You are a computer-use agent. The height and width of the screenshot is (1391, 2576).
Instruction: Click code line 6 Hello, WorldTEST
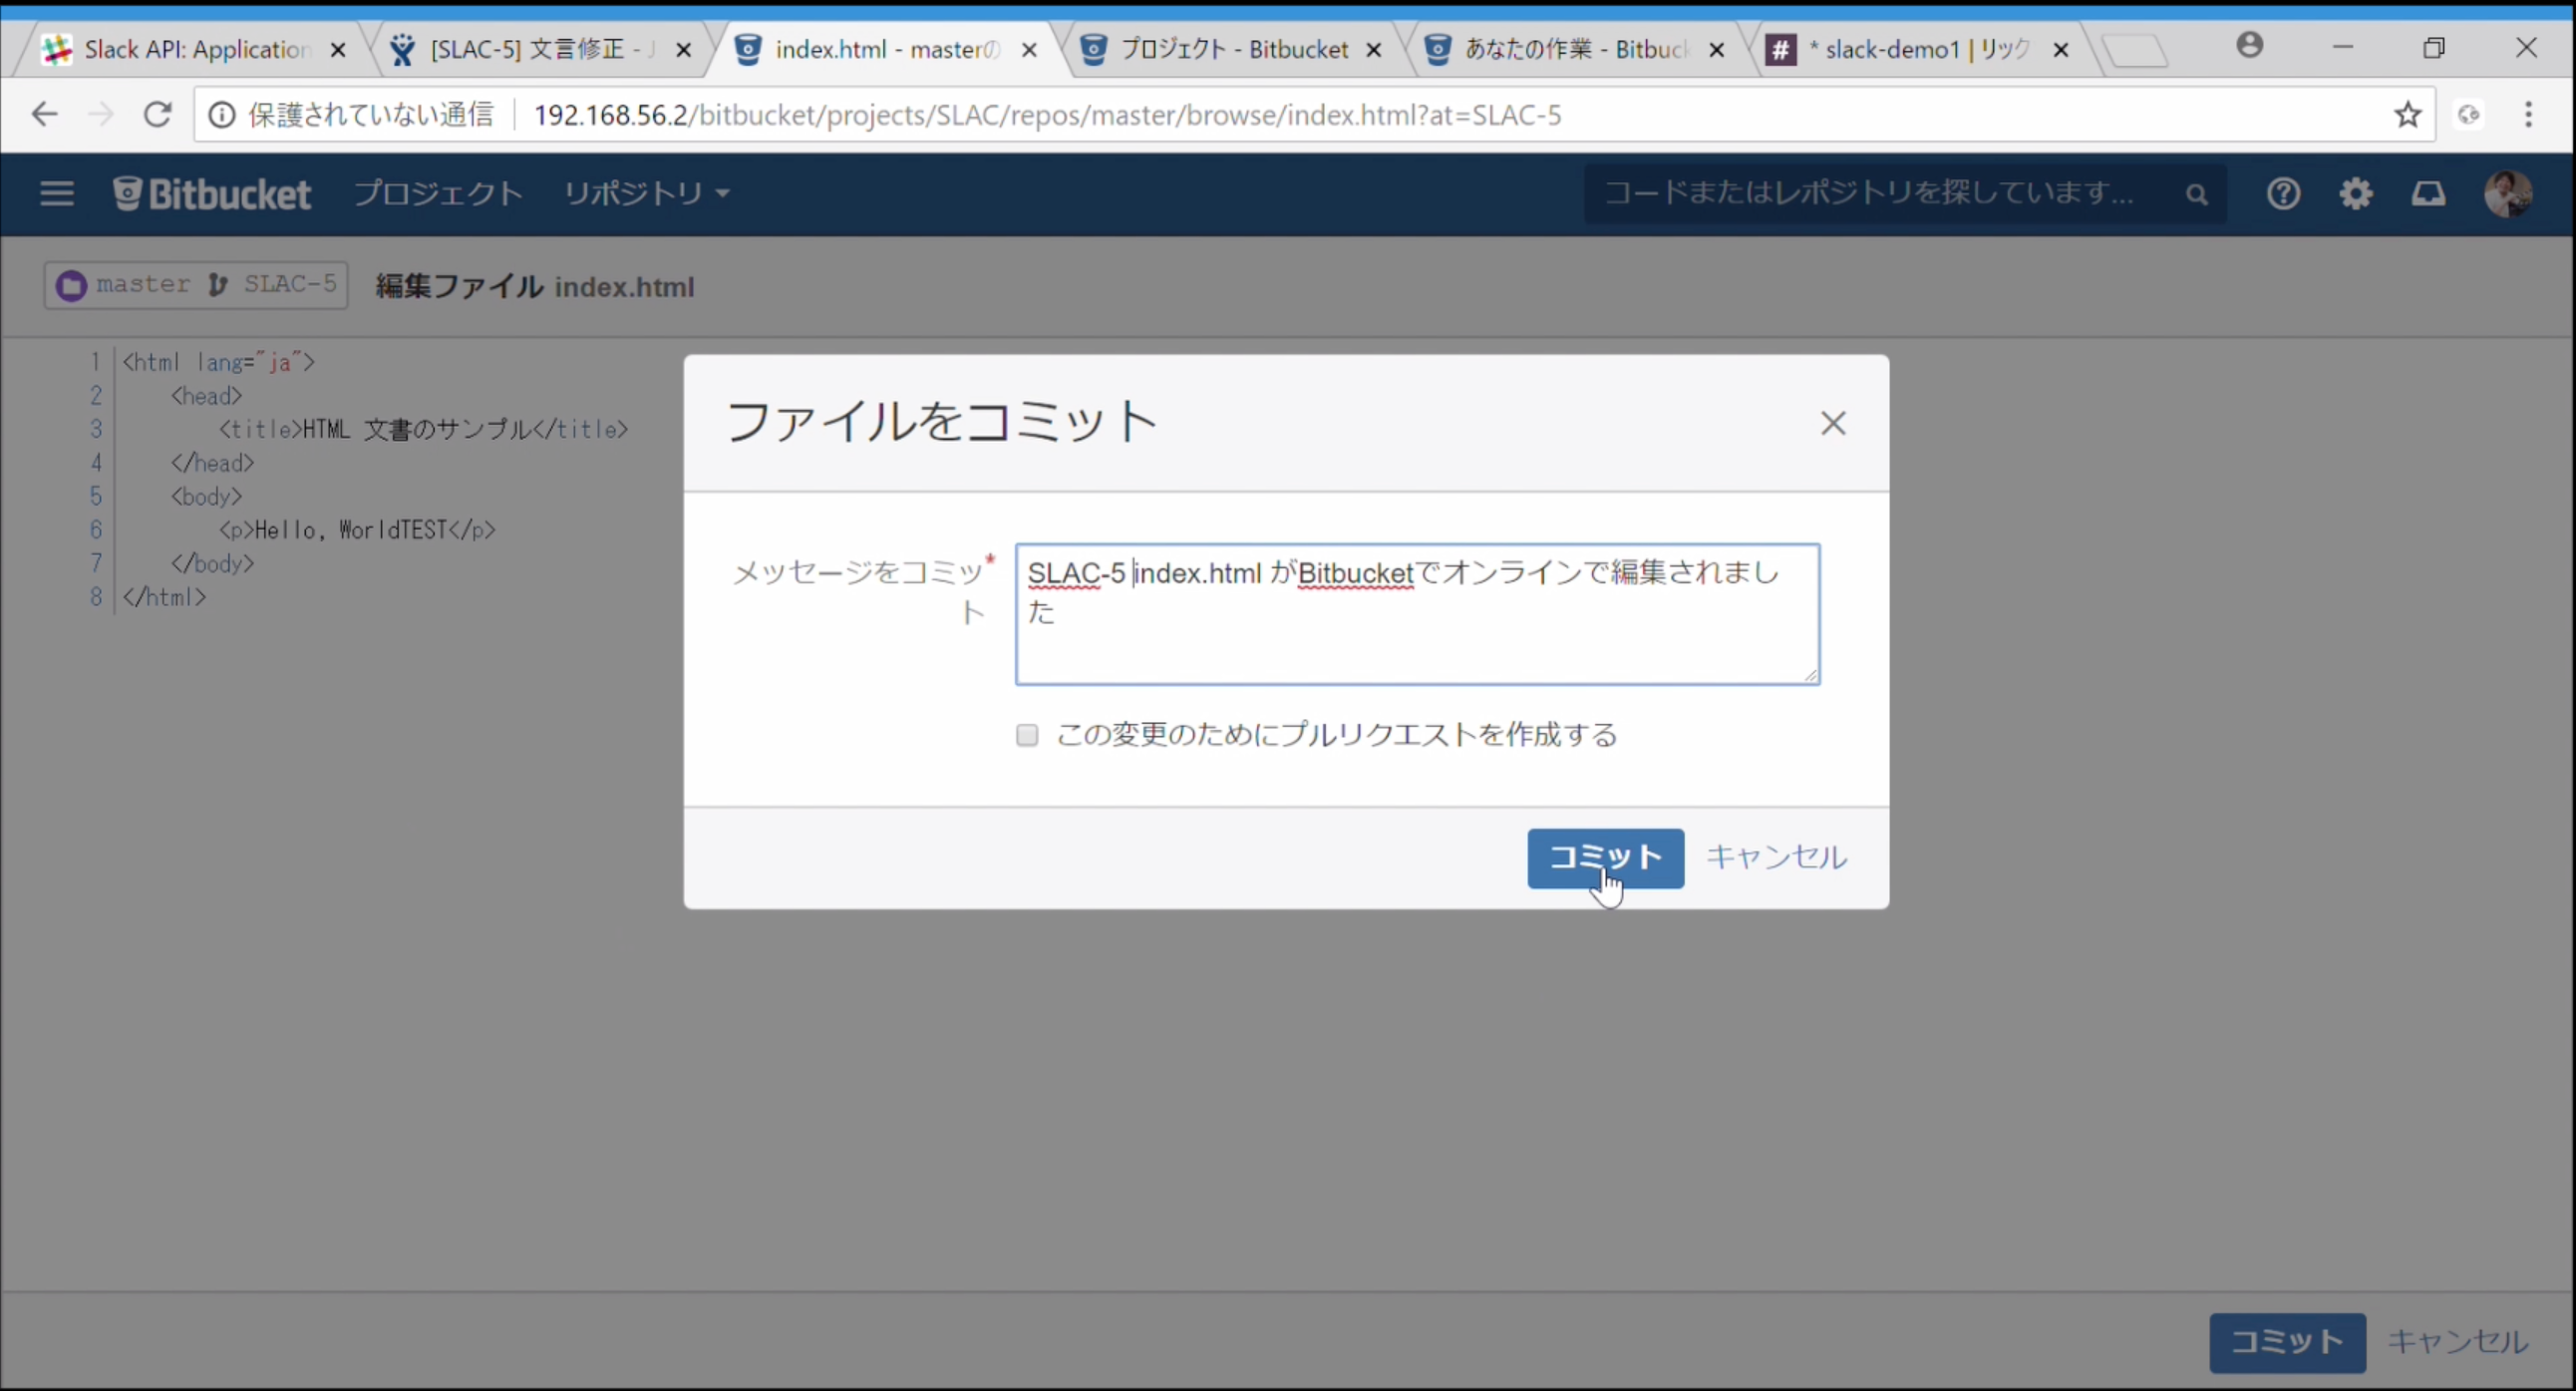(x=357, y=530)
